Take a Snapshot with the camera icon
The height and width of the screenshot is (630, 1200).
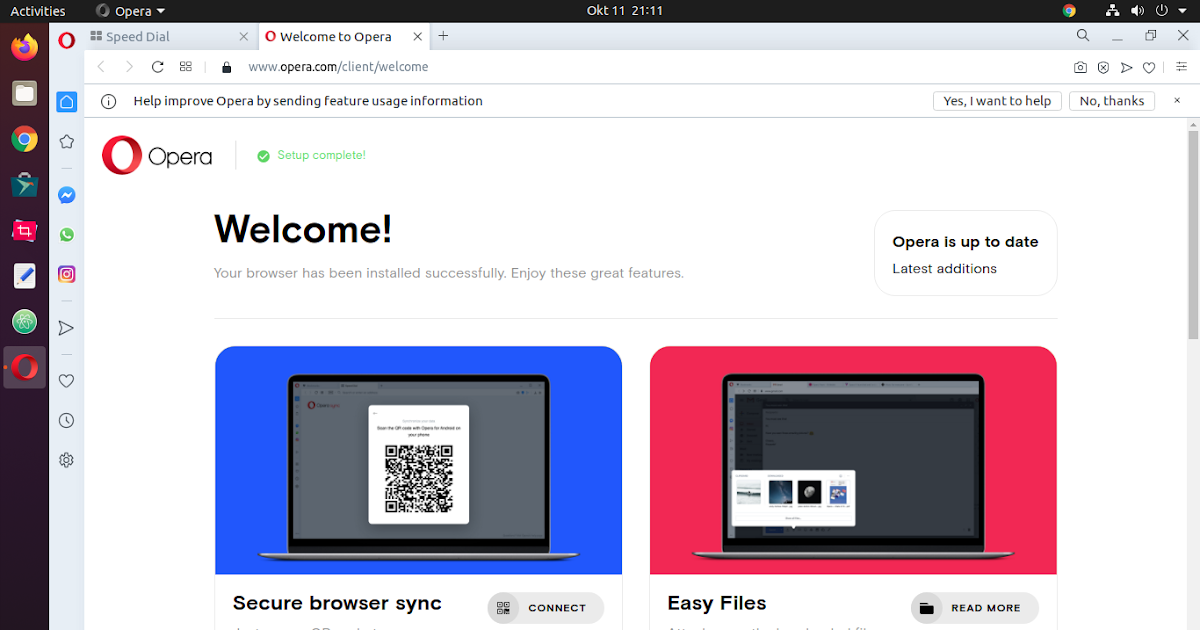point(1080,67)
